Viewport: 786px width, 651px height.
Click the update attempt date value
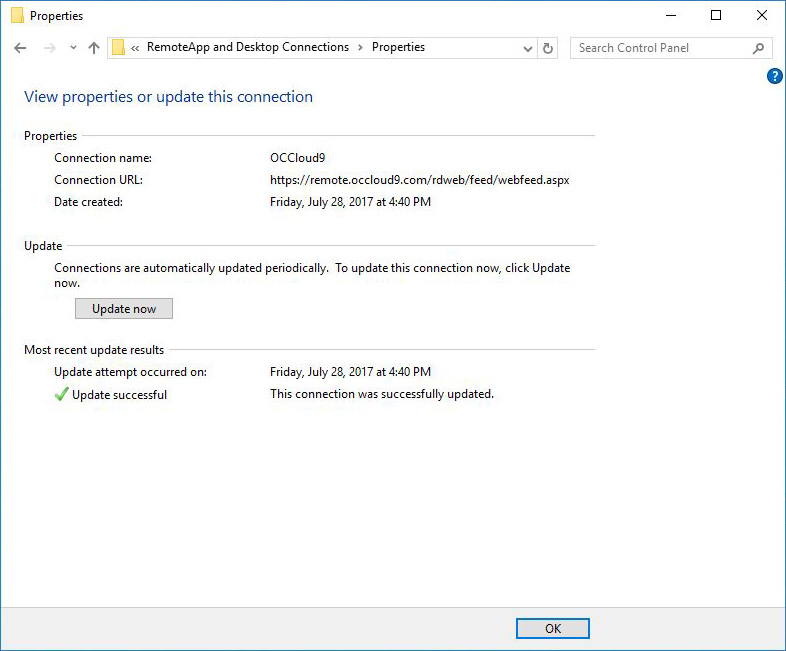(350, 372)
